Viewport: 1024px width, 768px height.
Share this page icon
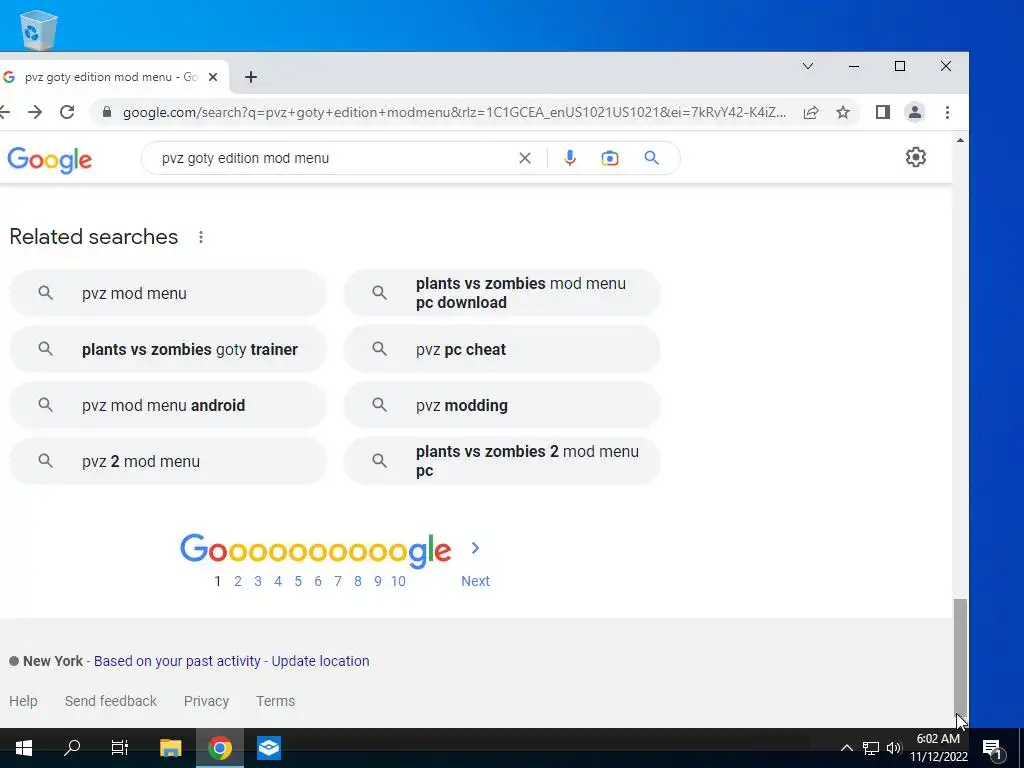pyautogui.click(x=811, y=112)
